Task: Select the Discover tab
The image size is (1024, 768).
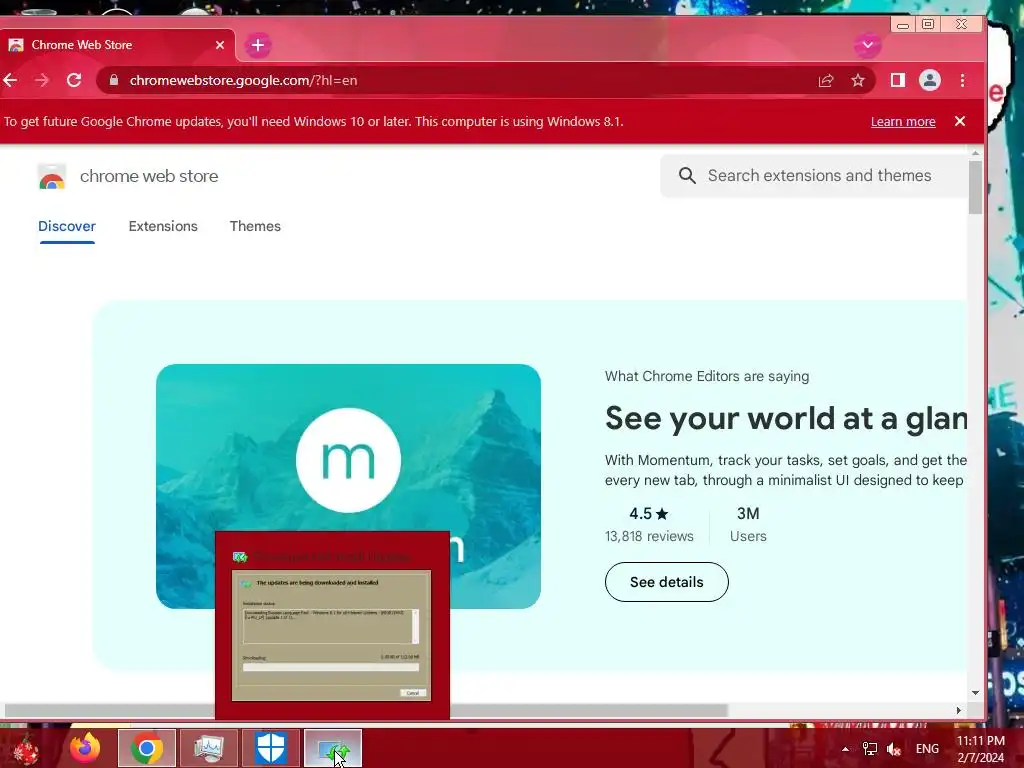Action: pos(67,226)
